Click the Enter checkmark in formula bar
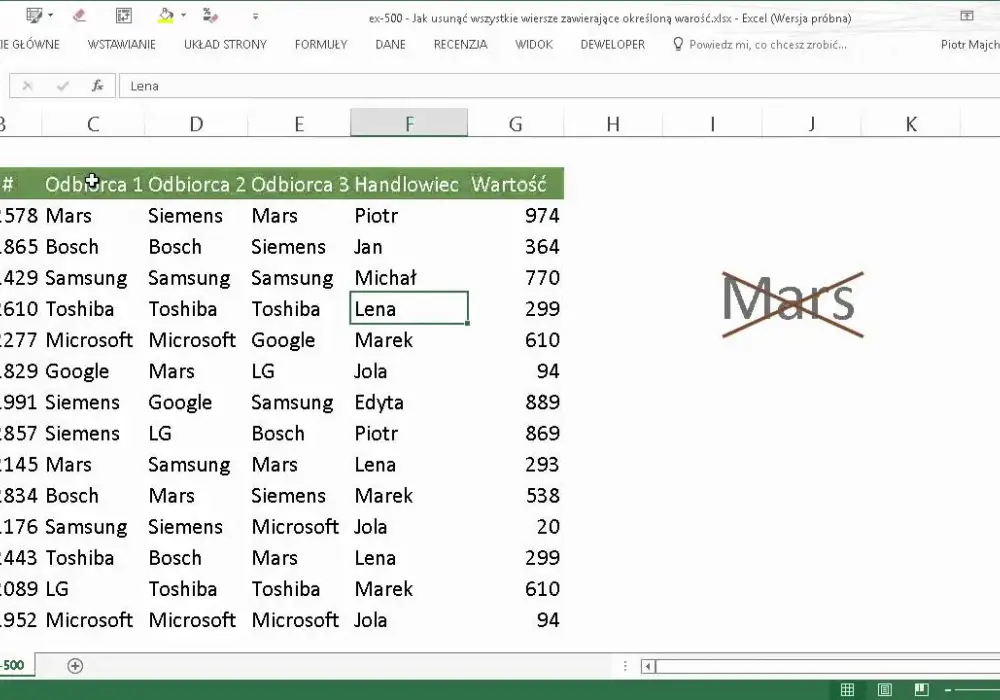Screen dimensions: 1000x700 (62, 85)
